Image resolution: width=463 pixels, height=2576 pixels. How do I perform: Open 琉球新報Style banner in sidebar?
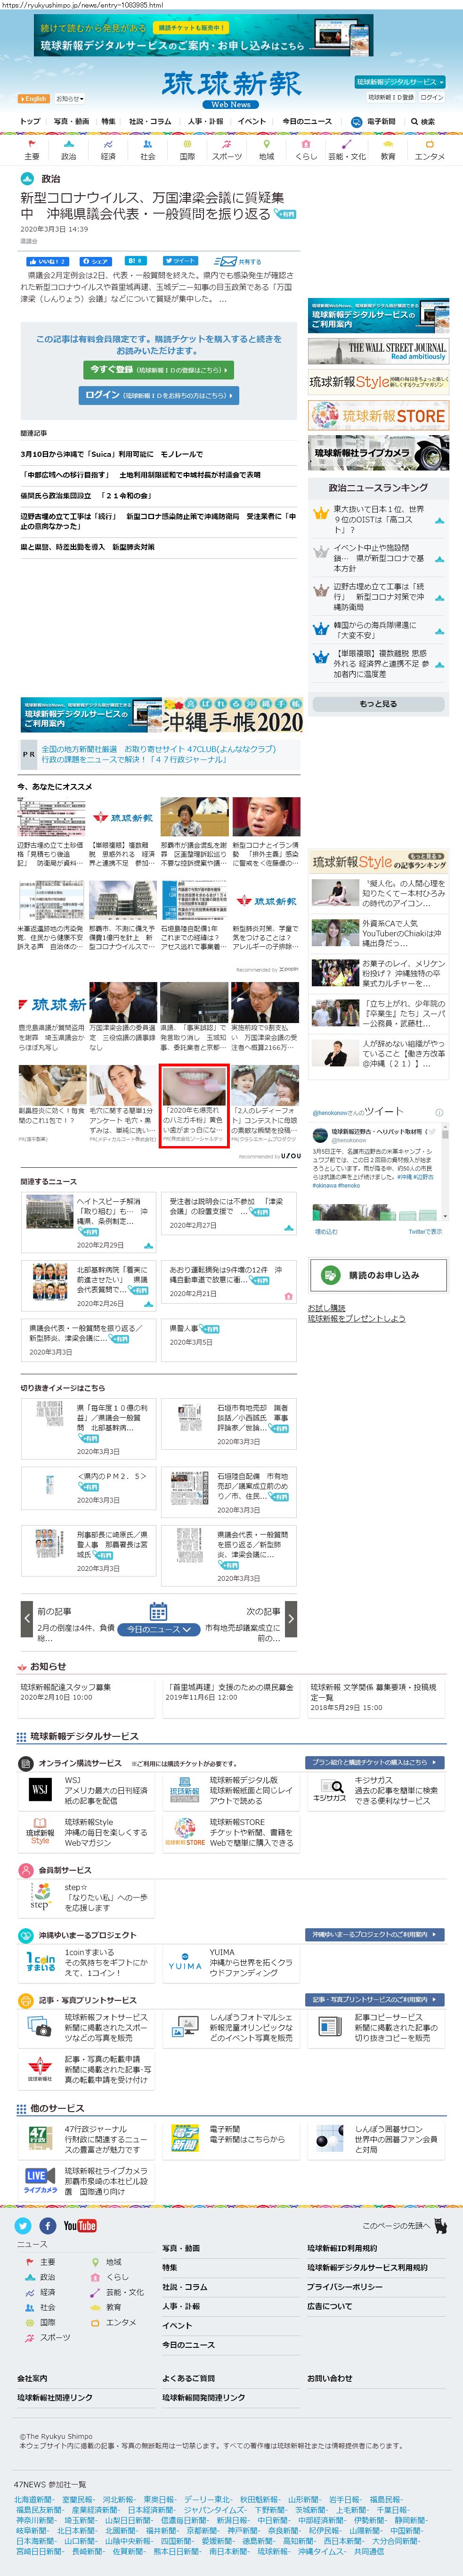coord(378,382)
